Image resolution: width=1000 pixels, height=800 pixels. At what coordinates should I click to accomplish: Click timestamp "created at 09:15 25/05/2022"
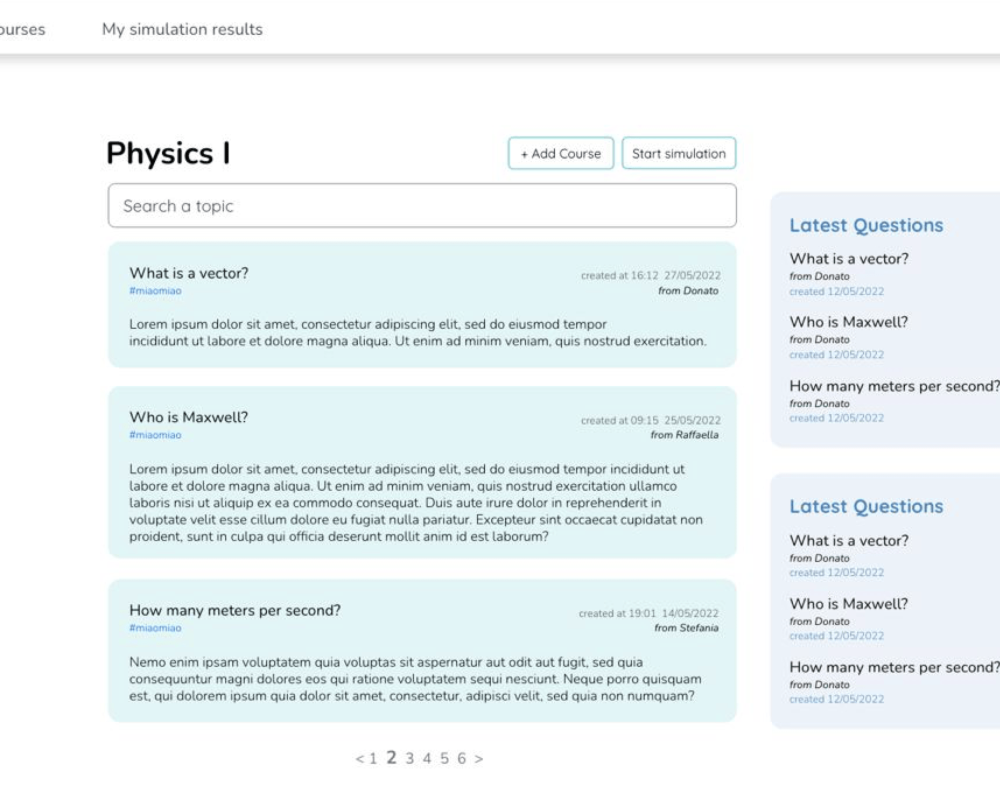(651, 420)
